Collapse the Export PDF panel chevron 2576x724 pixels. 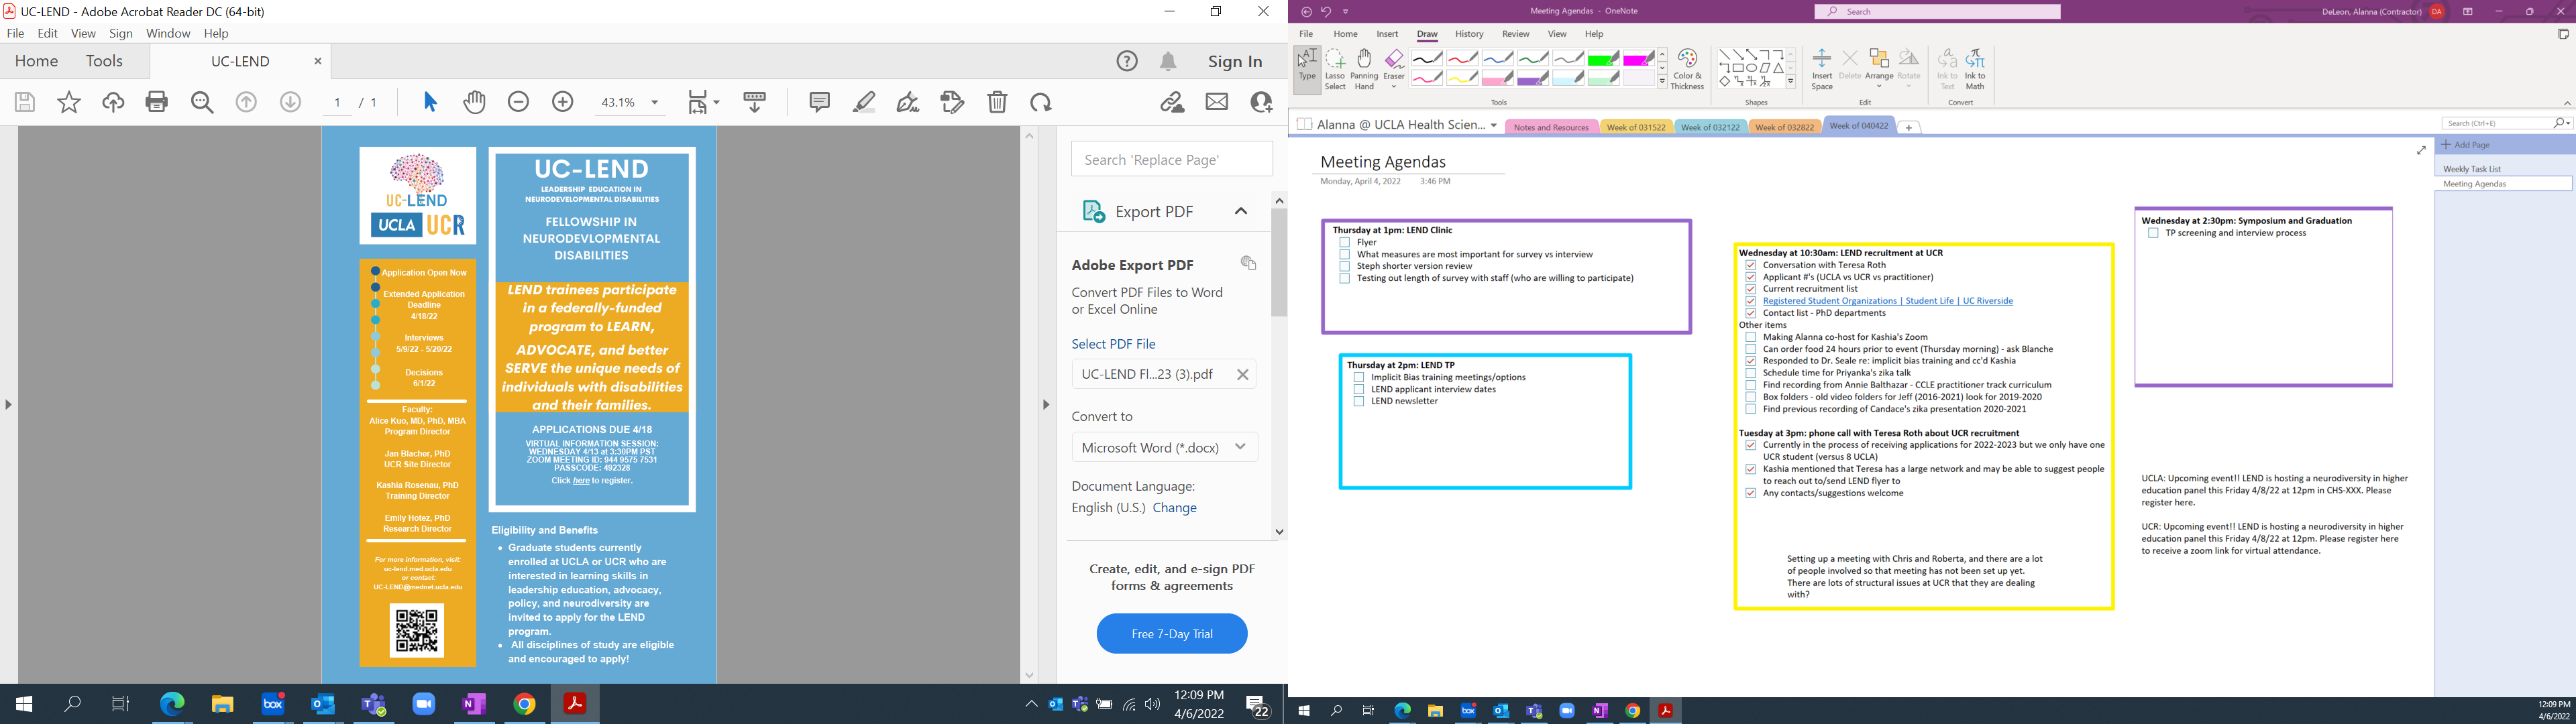1241,211
